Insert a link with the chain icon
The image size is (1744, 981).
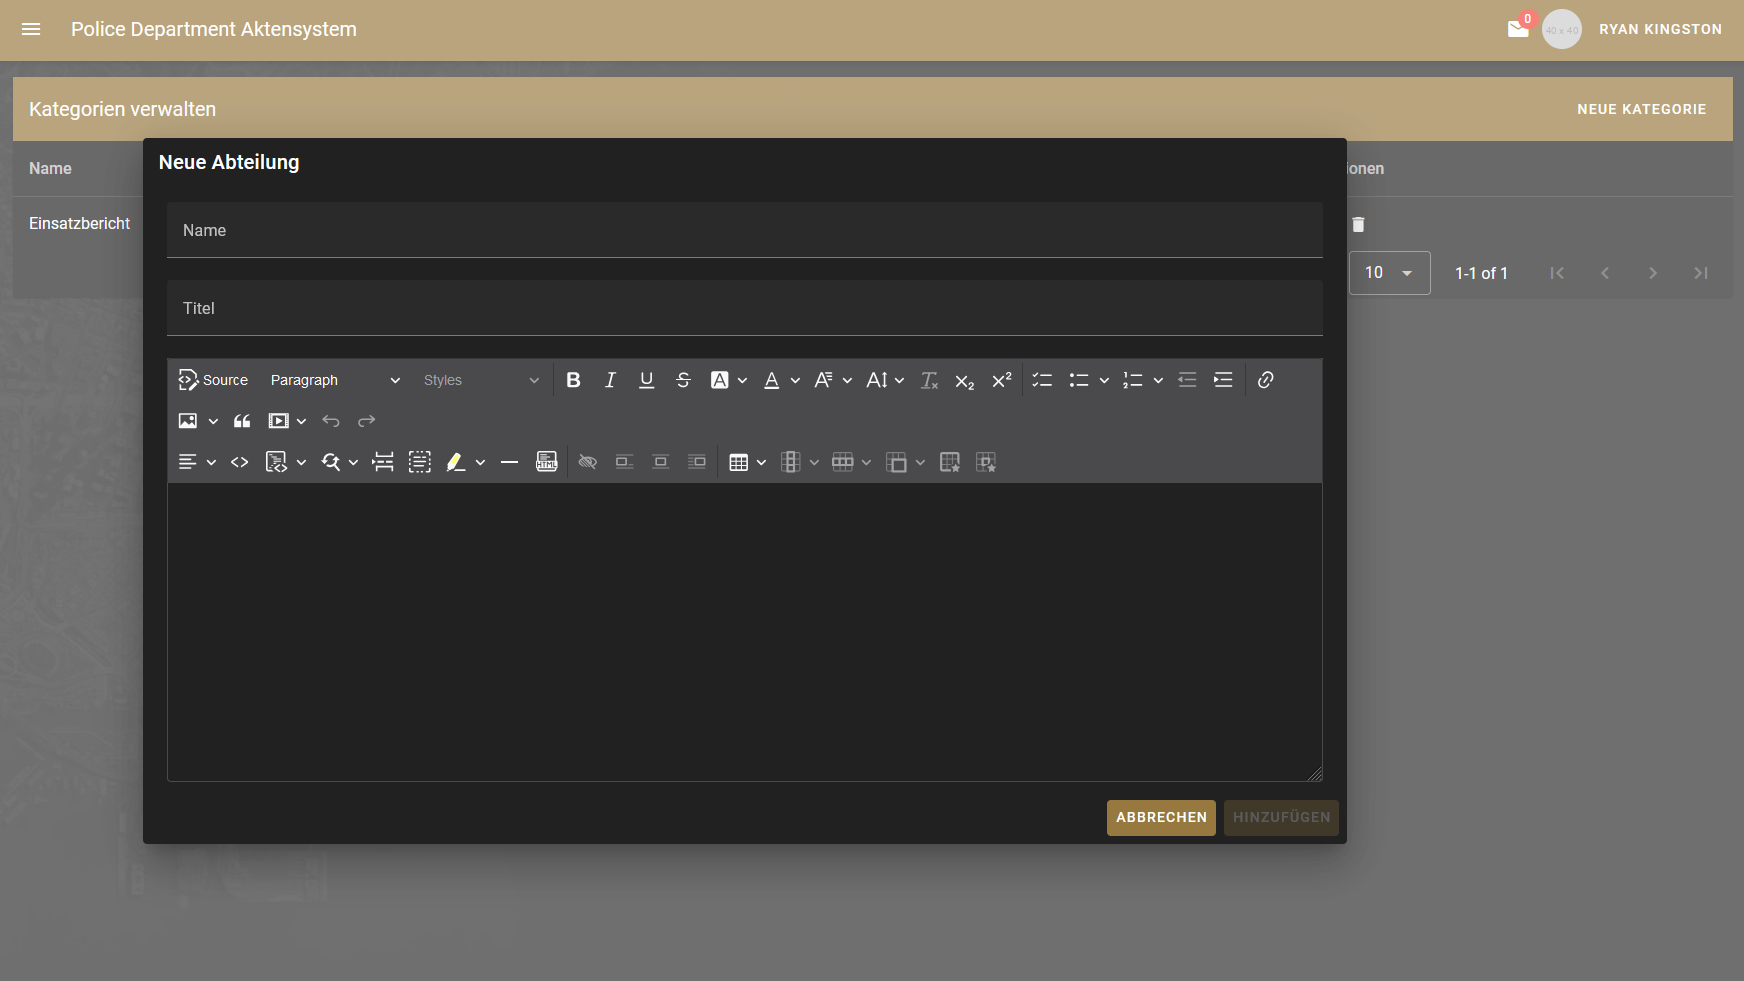pyautogui.click(x=1265, y=380)
